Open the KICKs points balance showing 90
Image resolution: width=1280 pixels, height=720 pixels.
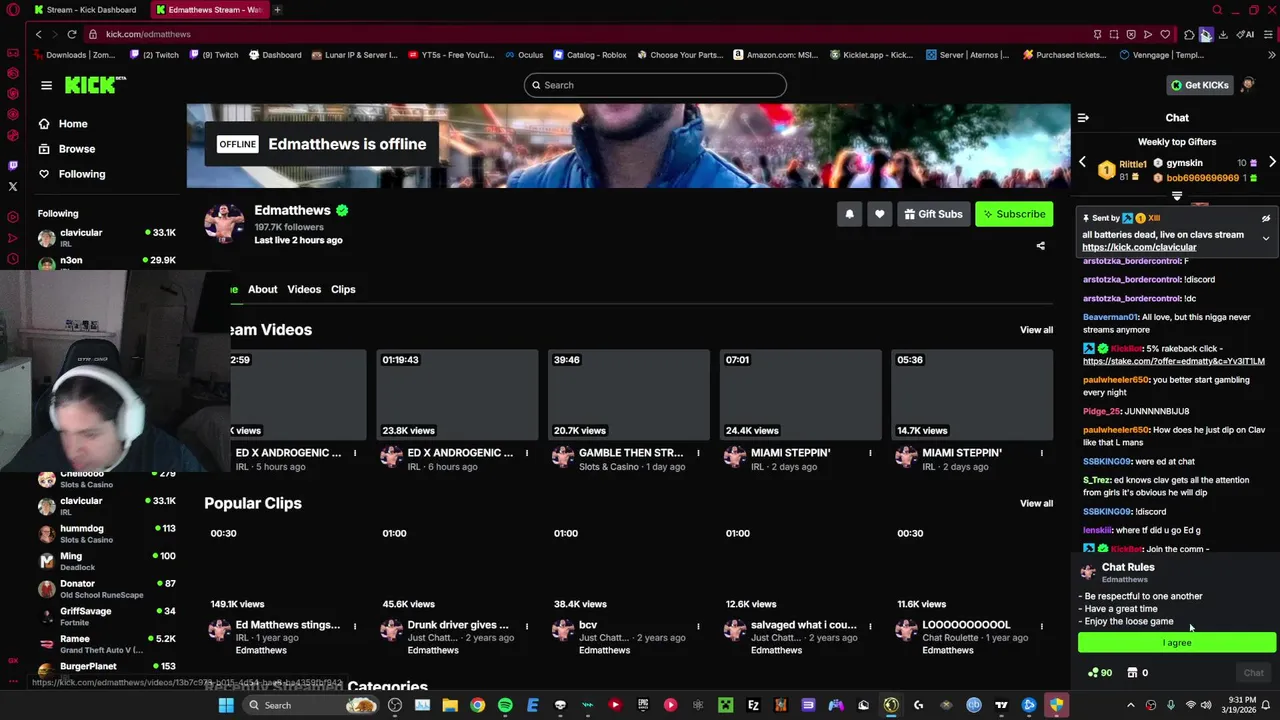click(x=1100, y=673)
